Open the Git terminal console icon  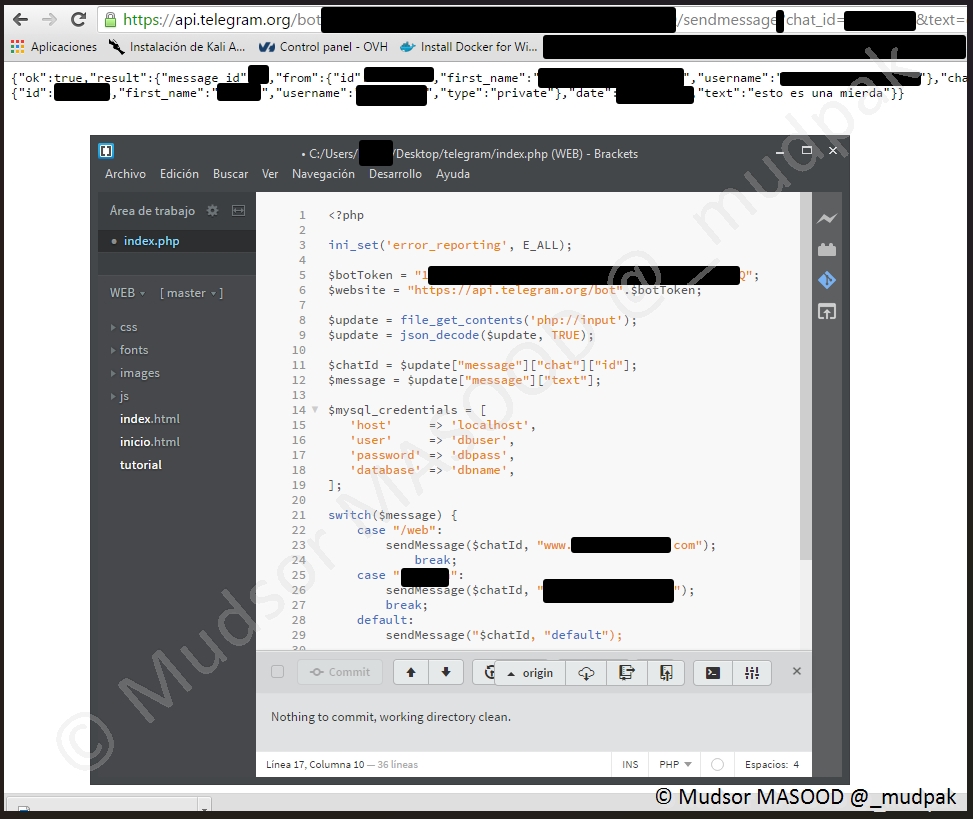713,673
